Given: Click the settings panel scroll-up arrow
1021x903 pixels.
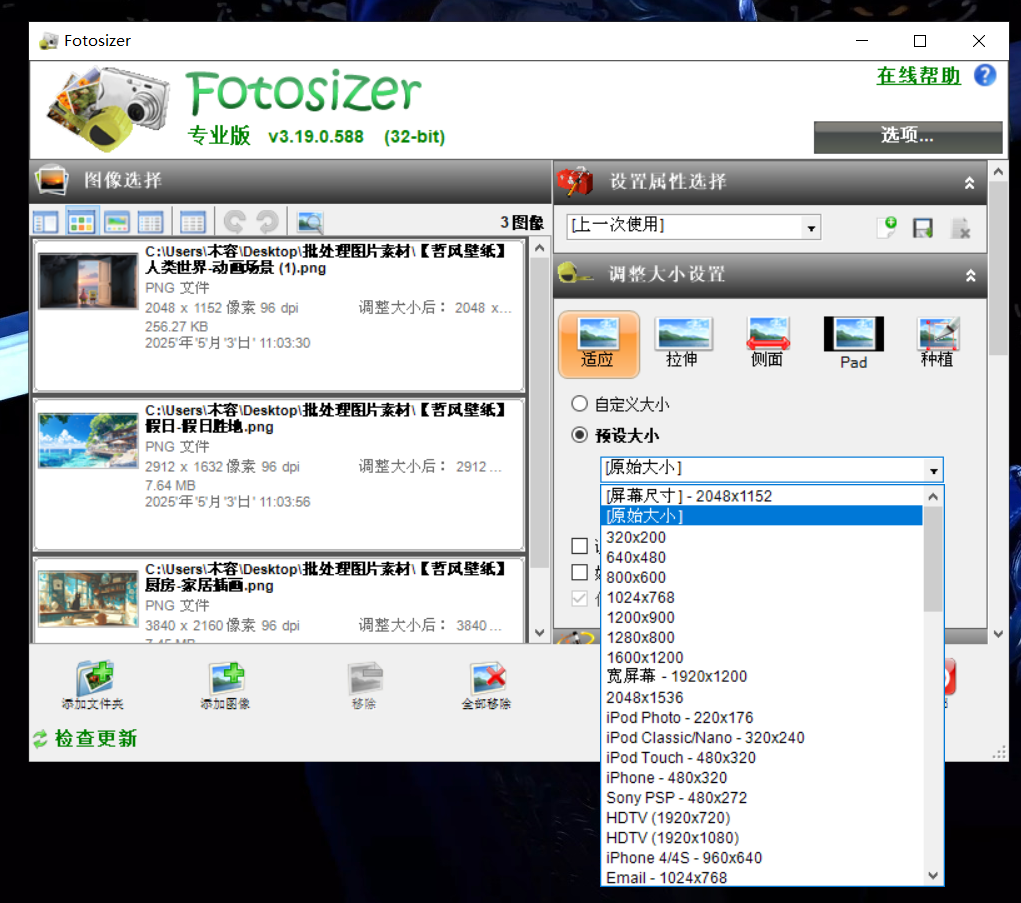Looking at the screenshot, I should [x=998, y=172].
